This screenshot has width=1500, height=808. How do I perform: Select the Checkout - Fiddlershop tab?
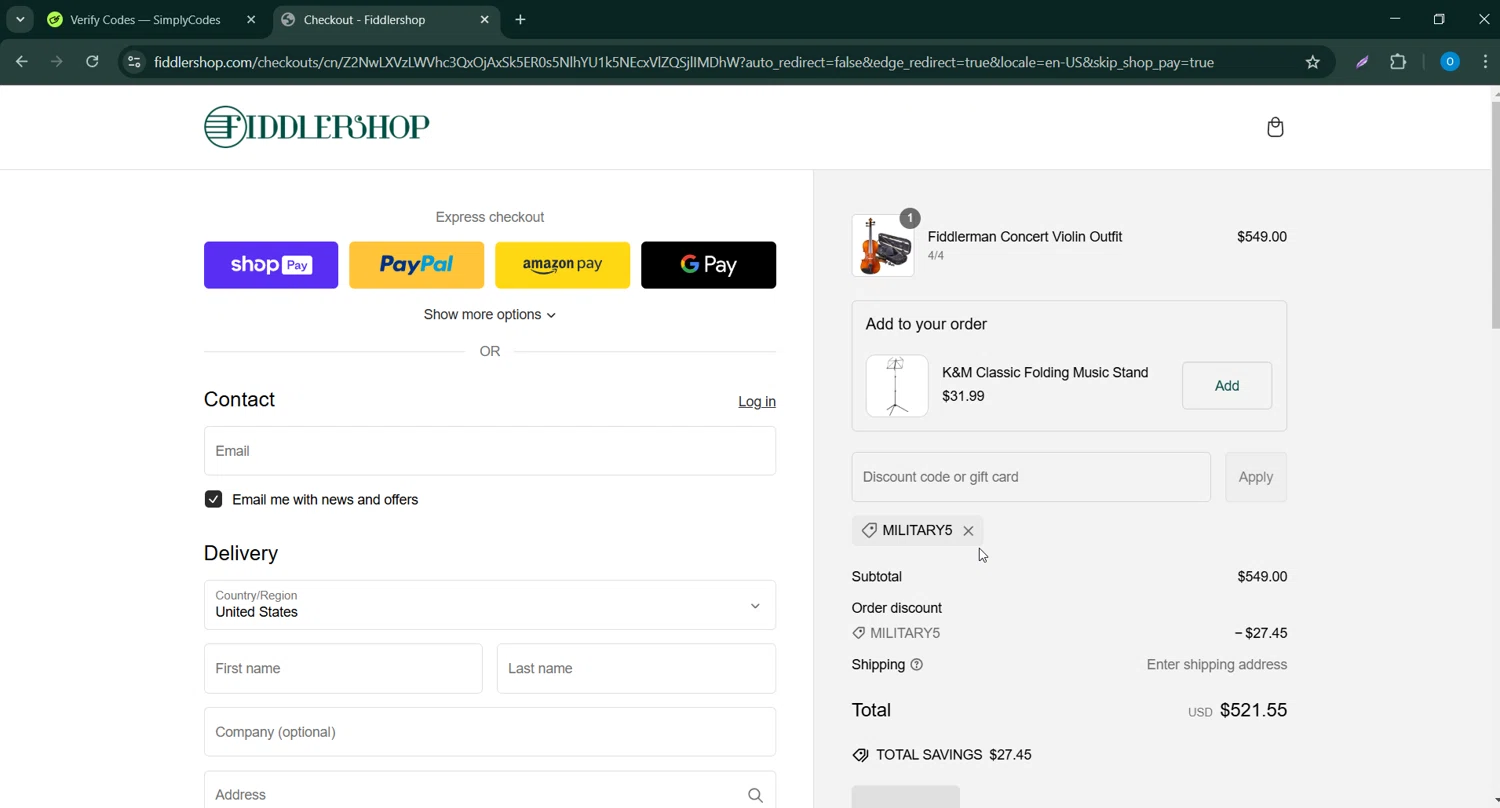[x=386, y=20]
